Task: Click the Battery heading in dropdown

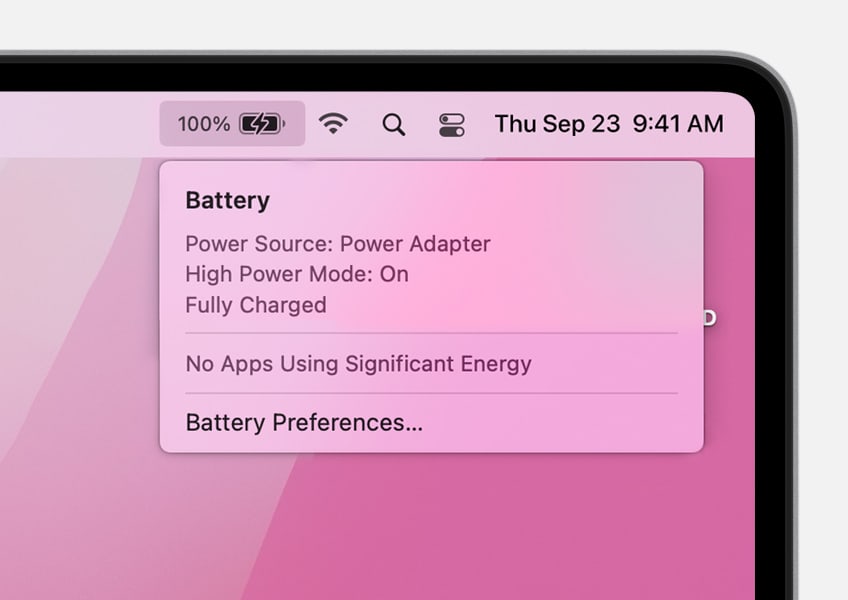Action: (x=227, y=200)
